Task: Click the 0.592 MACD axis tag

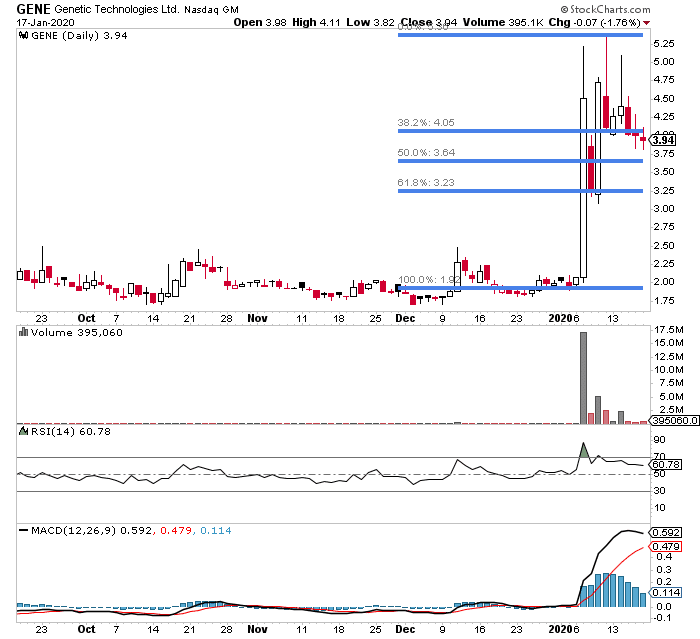Action: point(666,532)
